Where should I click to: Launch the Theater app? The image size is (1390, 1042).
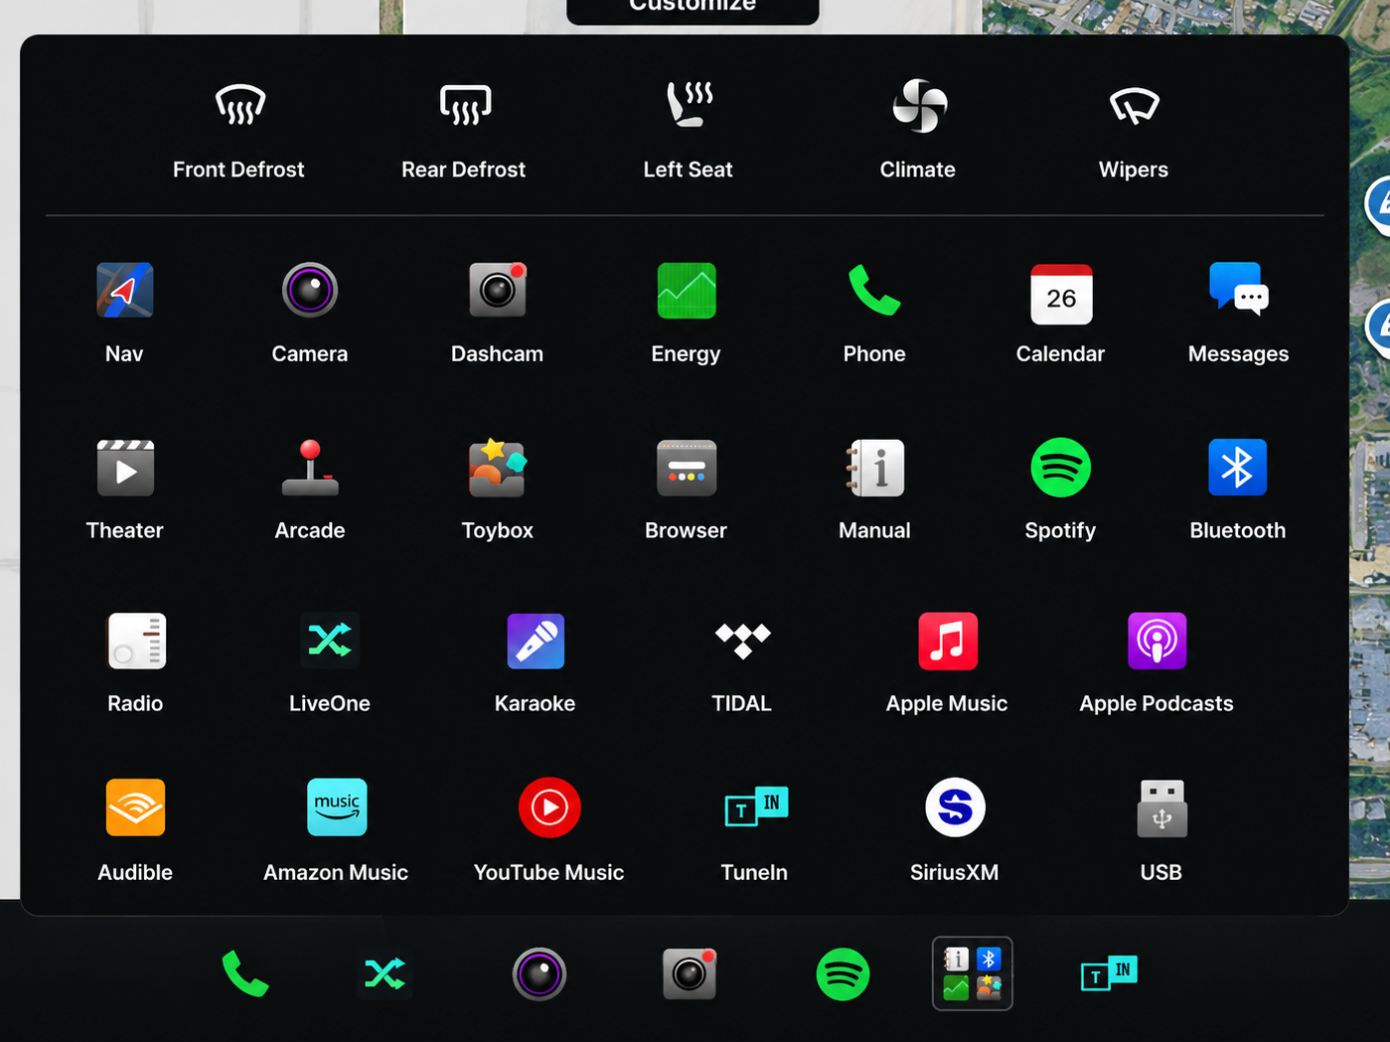click(125, 489)
